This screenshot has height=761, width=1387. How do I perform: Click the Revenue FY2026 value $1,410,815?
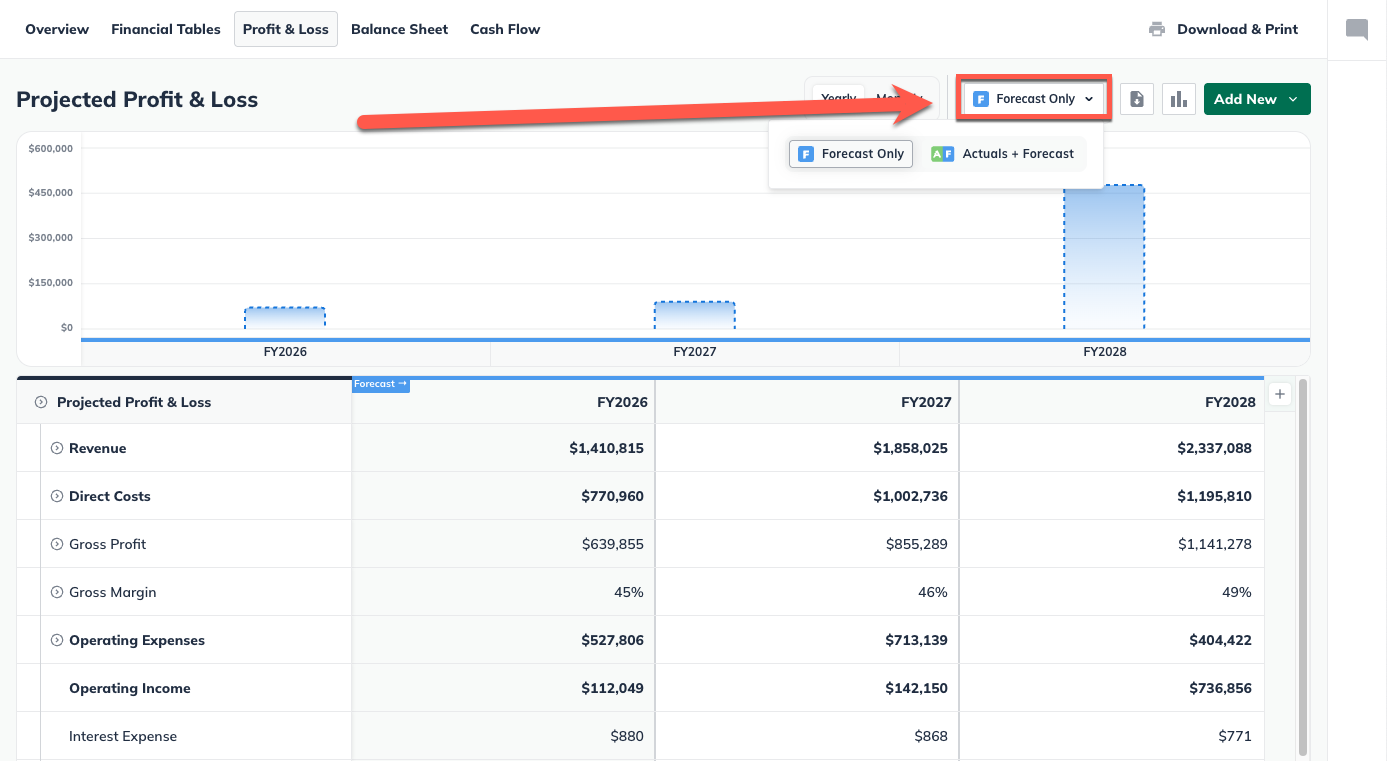coord(607,448)
